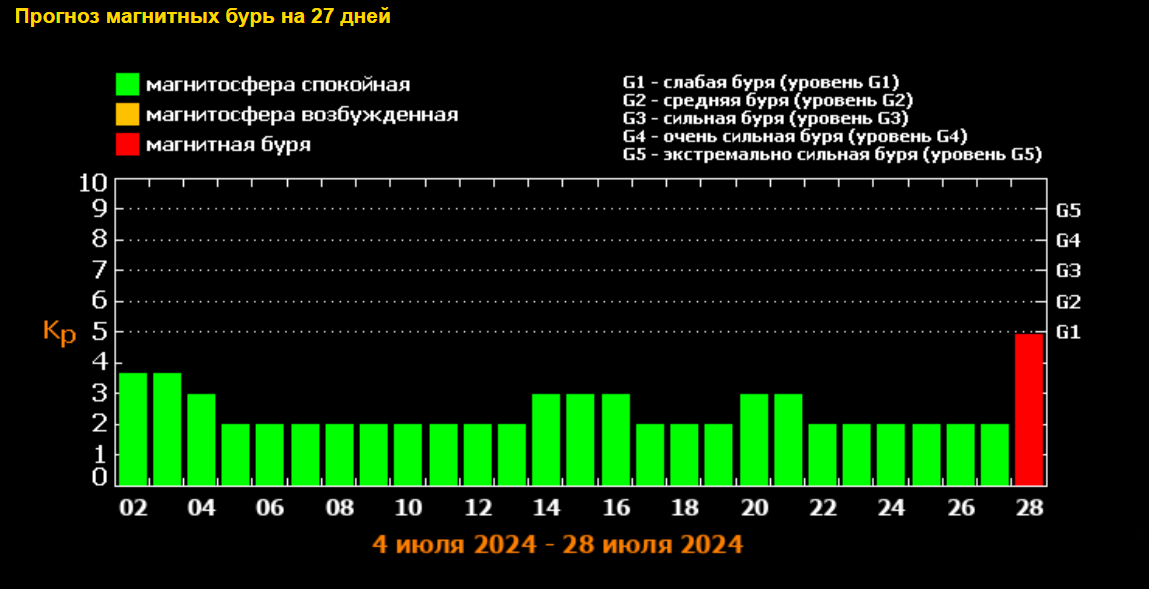Pick the green bar above date label 16
1149x589 pixels.
615,439
